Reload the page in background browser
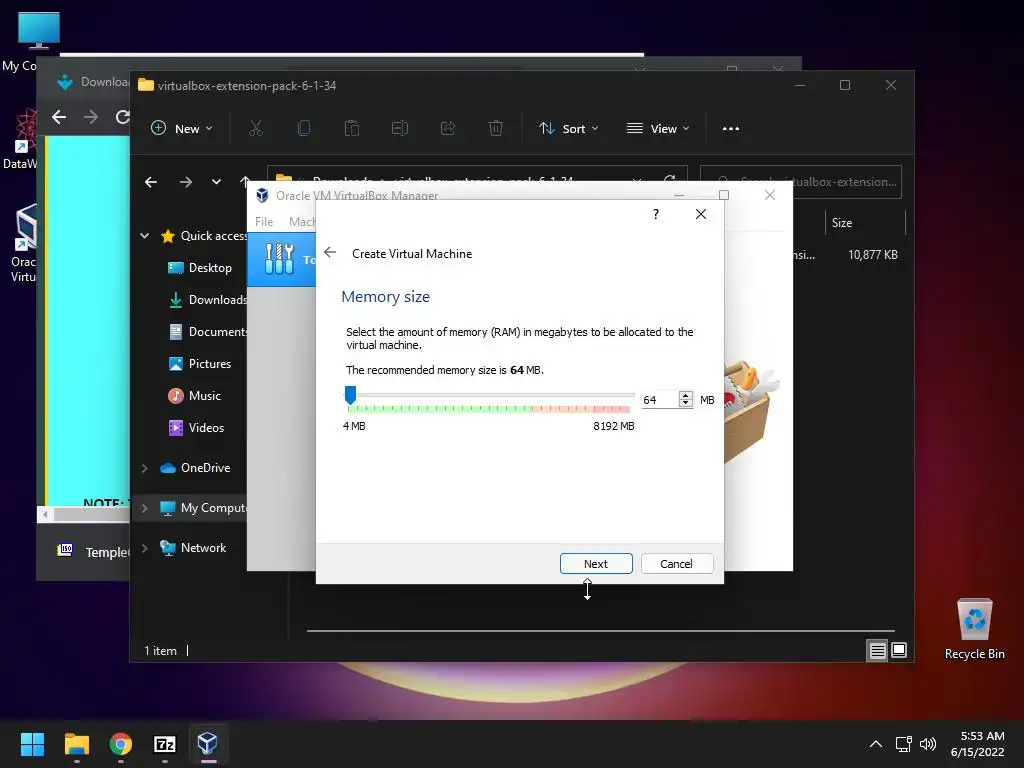1024x768 pixels. (x=121, y=117)
